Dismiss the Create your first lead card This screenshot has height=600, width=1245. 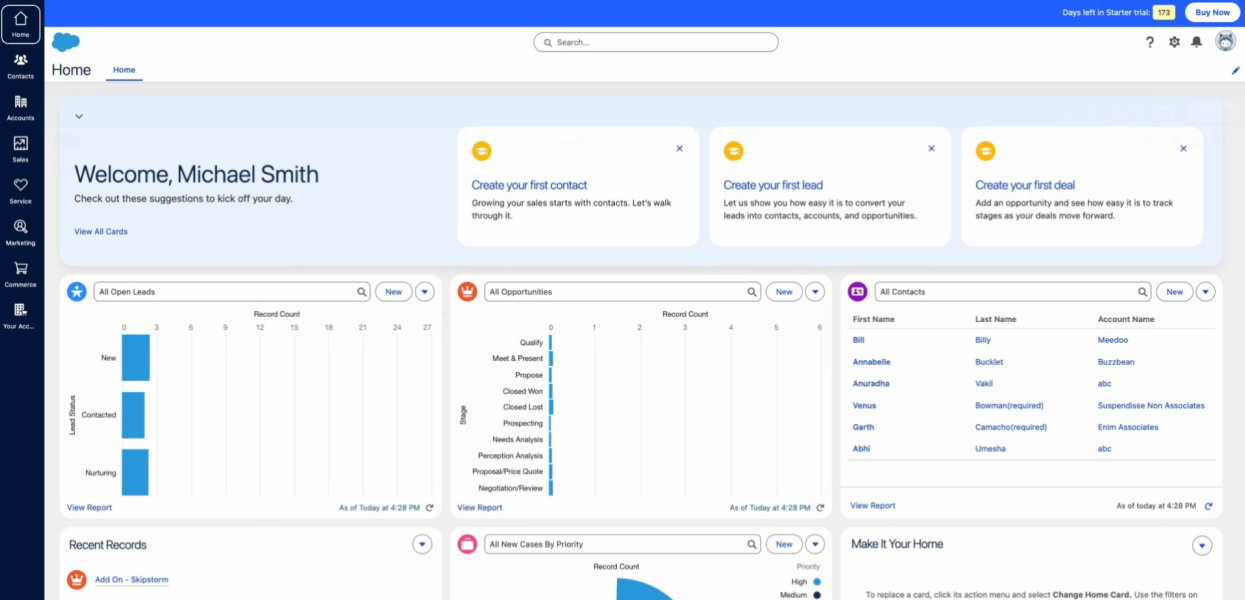(x=931, y=148)
